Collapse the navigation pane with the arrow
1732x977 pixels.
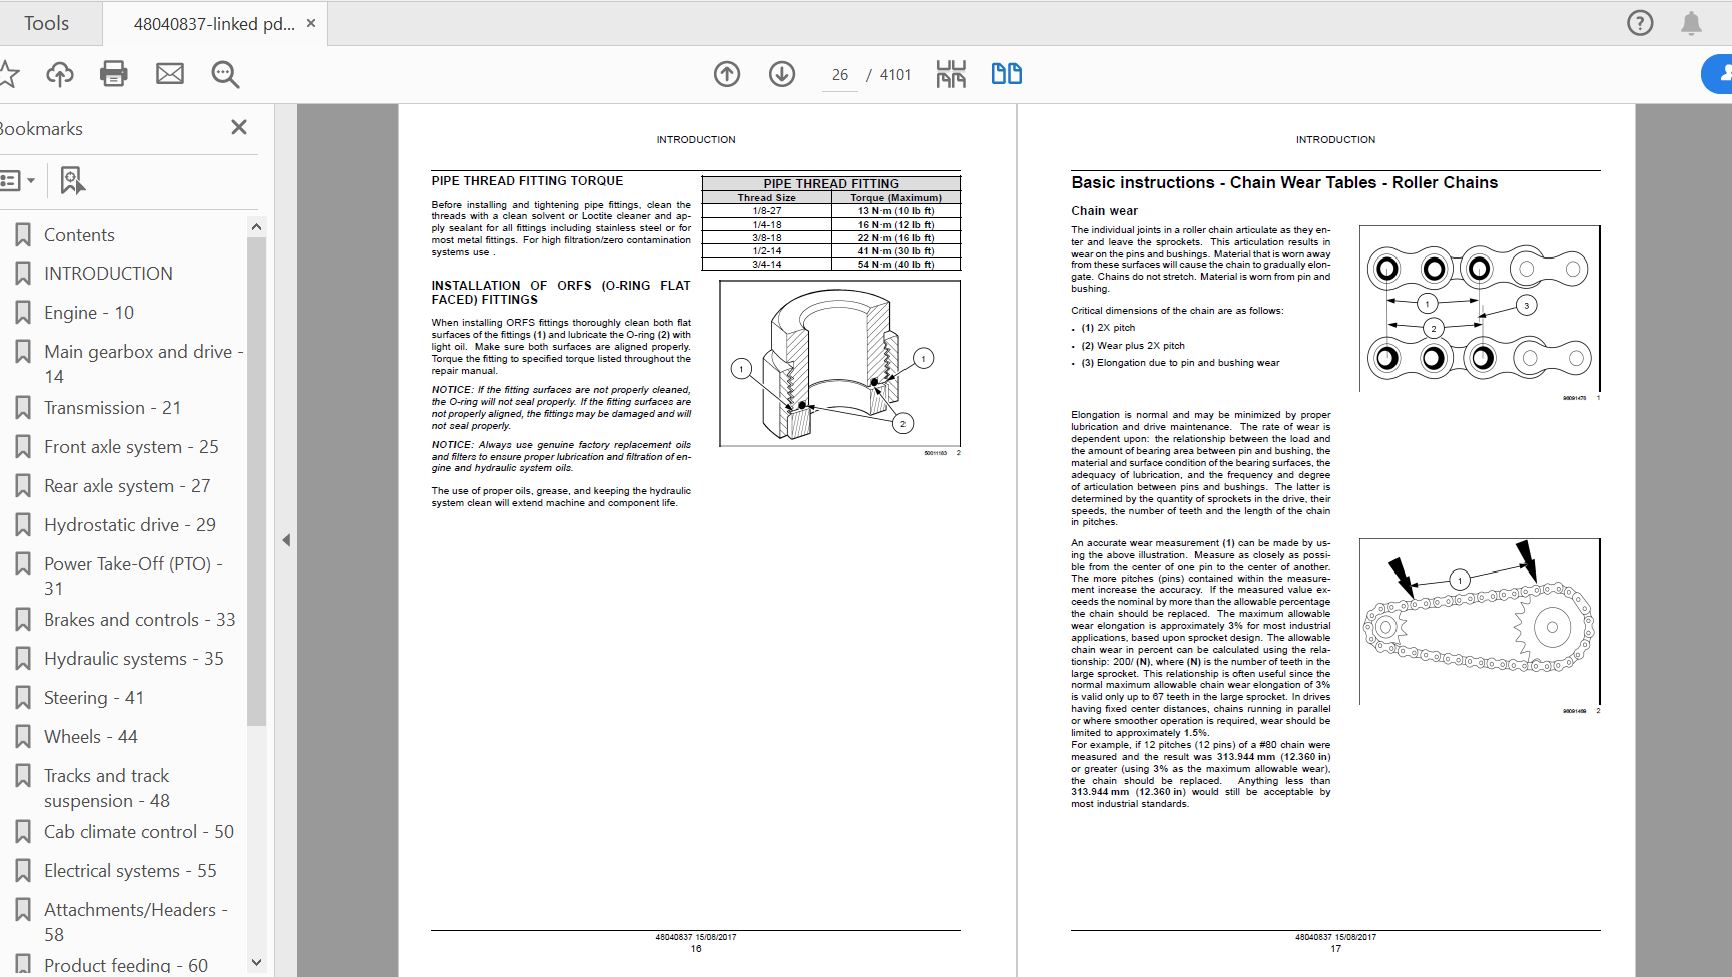point(286,540)
